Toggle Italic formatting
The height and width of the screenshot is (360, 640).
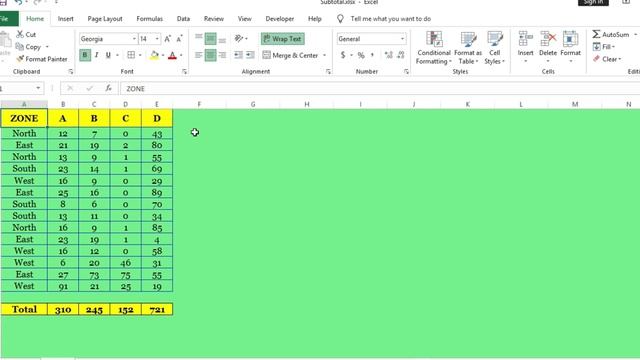(96, 55)
